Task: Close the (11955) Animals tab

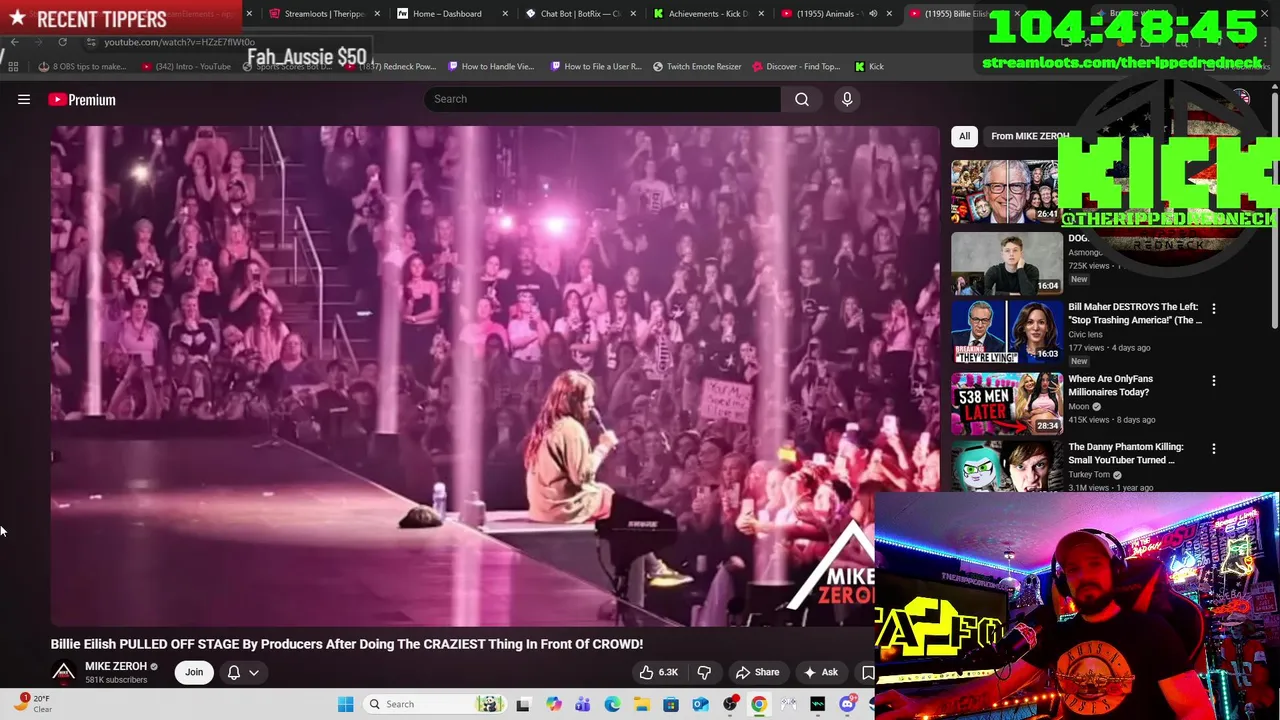Action: click(889, 13)
